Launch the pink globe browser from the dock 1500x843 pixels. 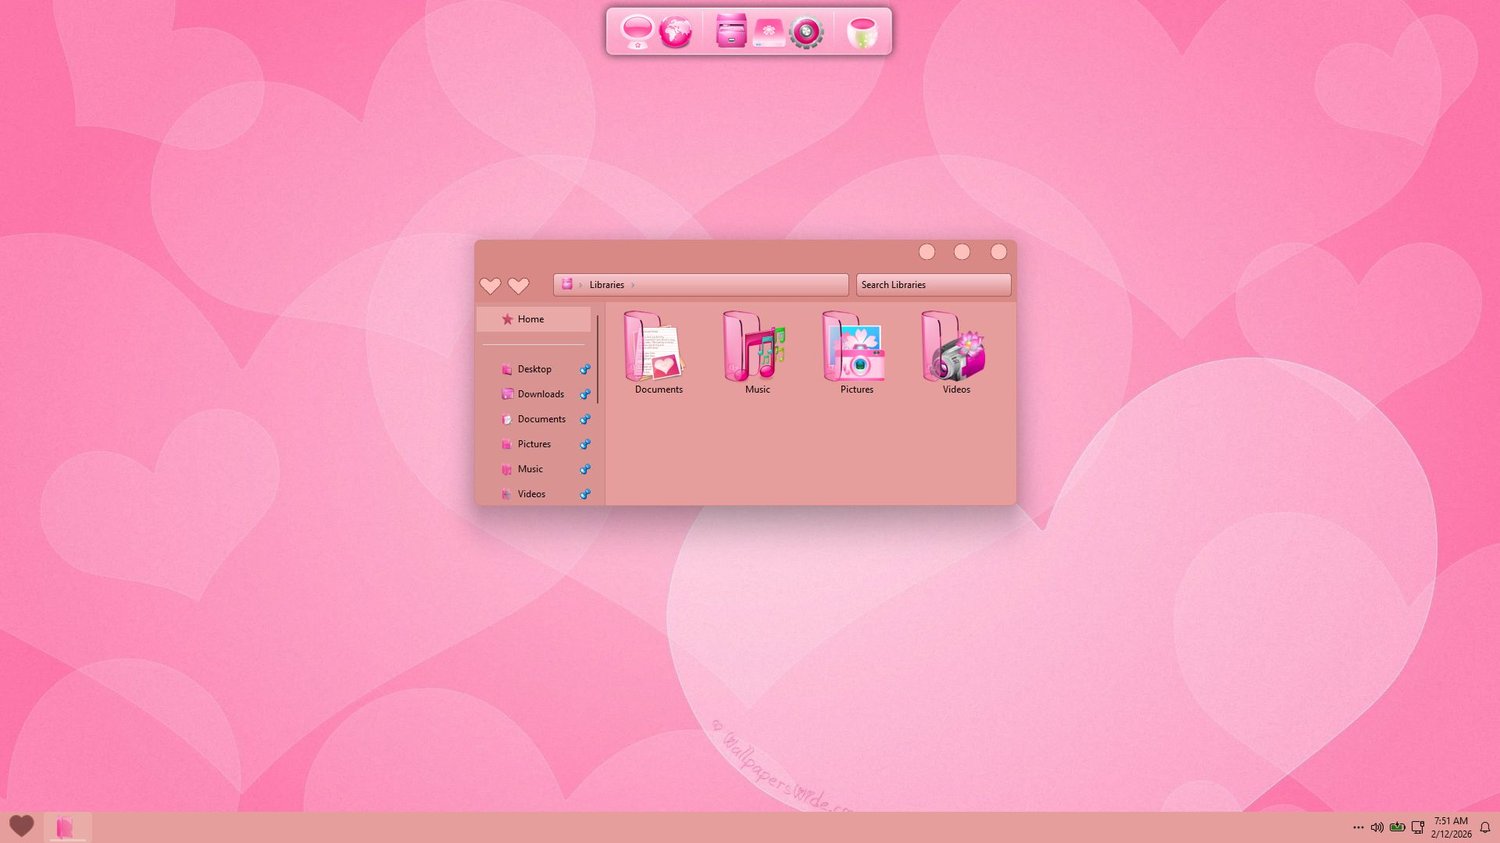pos(676,31)
